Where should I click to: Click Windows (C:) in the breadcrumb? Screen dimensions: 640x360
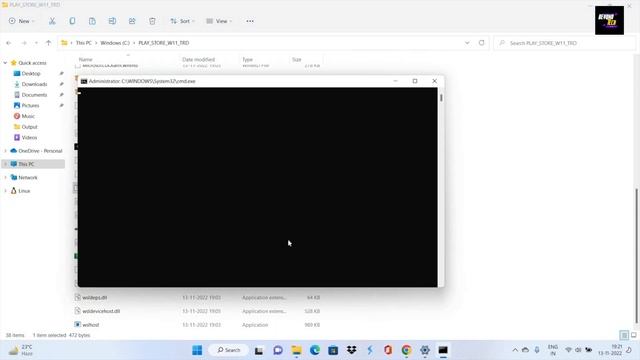tap(115, 43)
